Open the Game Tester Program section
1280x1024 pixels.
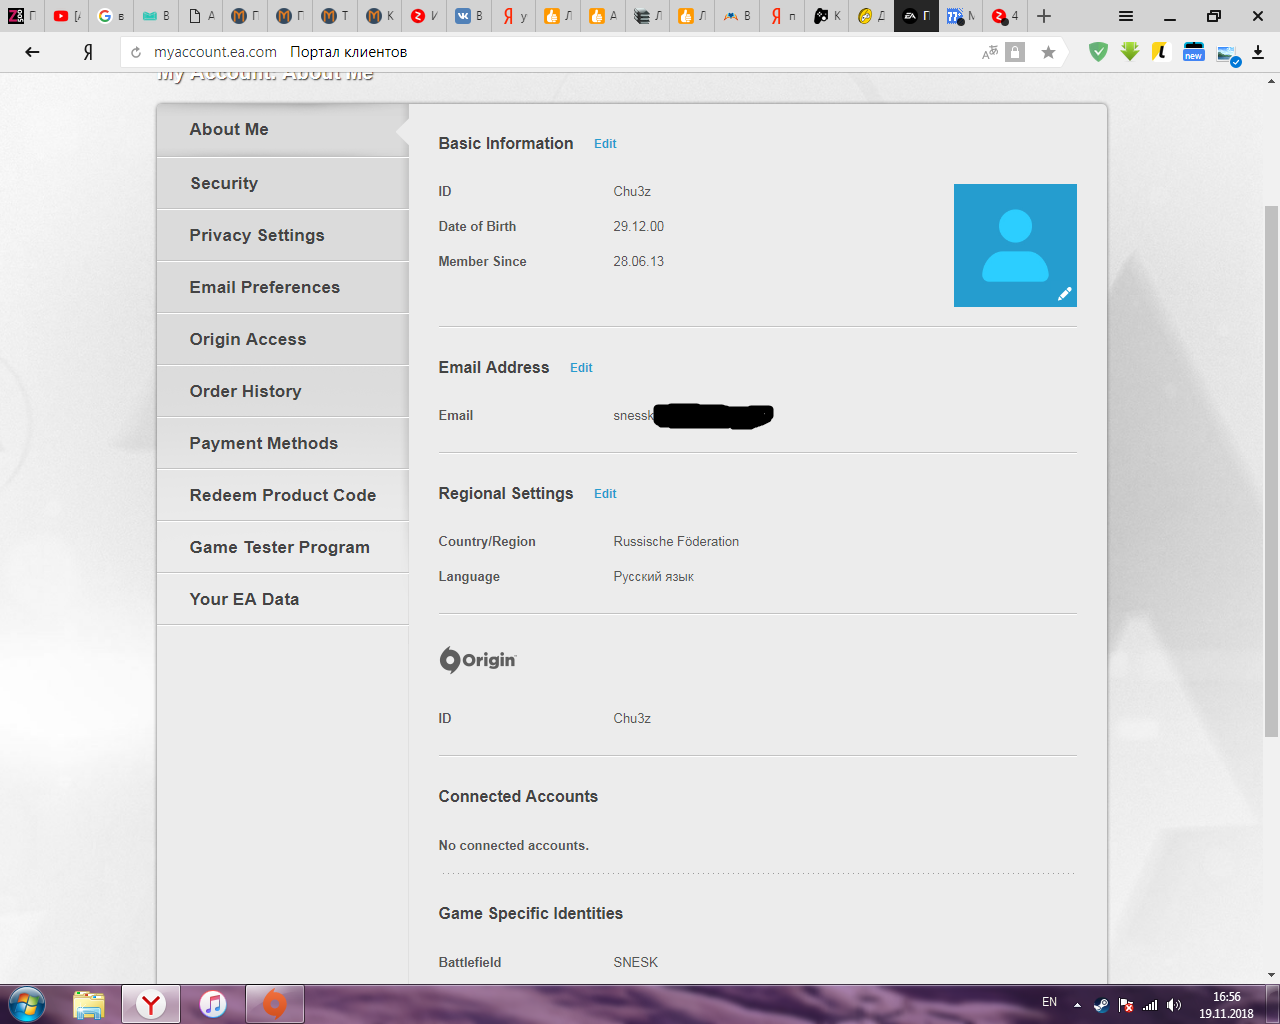282,547
